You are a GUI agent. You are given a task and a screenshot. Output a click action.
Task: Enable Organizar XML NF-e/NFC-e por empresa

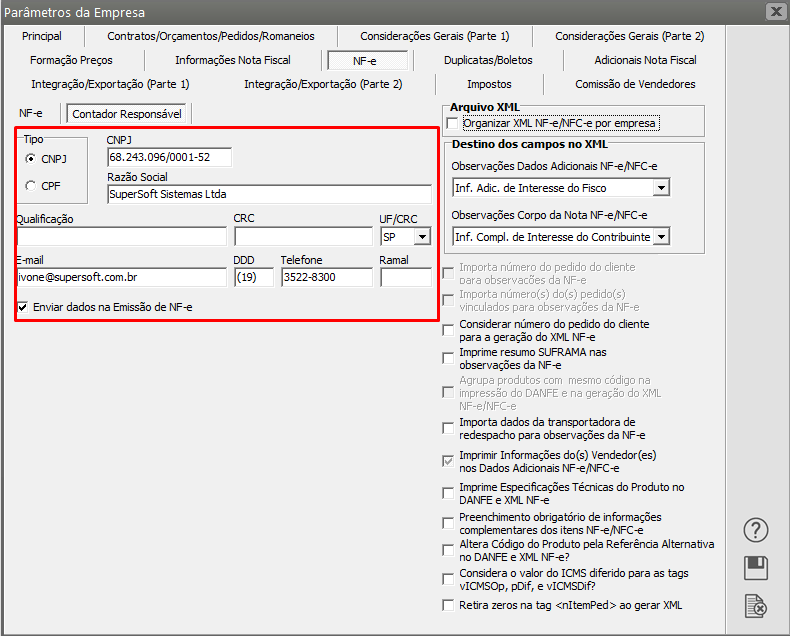point(452,124)
